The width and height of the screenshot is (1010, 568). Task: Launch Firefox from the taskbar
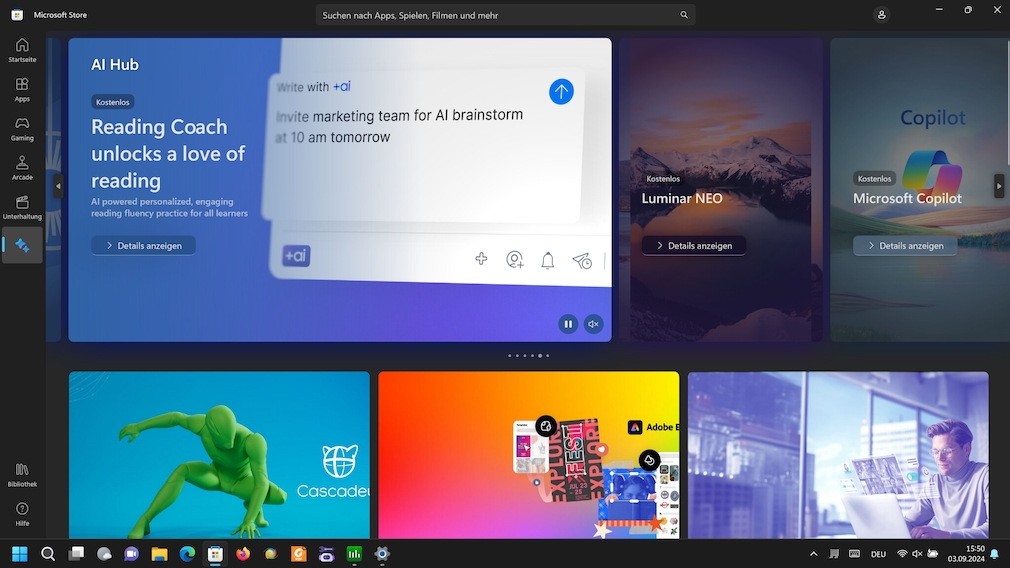tap(243, 554)
